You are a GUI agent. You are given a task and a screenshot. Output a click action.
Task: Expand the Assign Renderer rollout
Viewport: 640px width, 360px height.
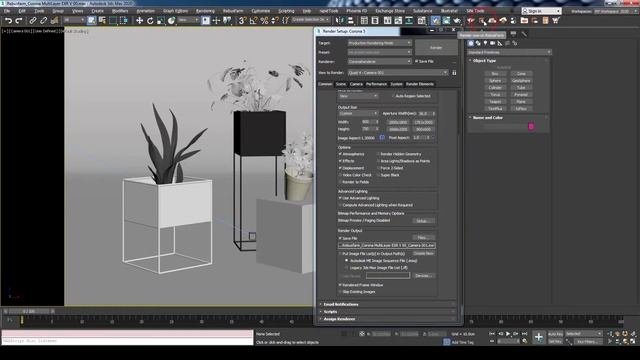(387, 319)
